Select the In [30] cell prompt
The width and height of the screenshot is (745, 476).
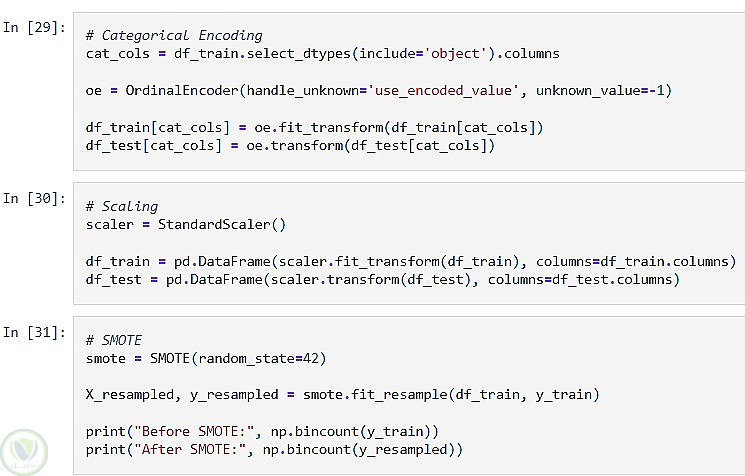click(x=32, y=197)
